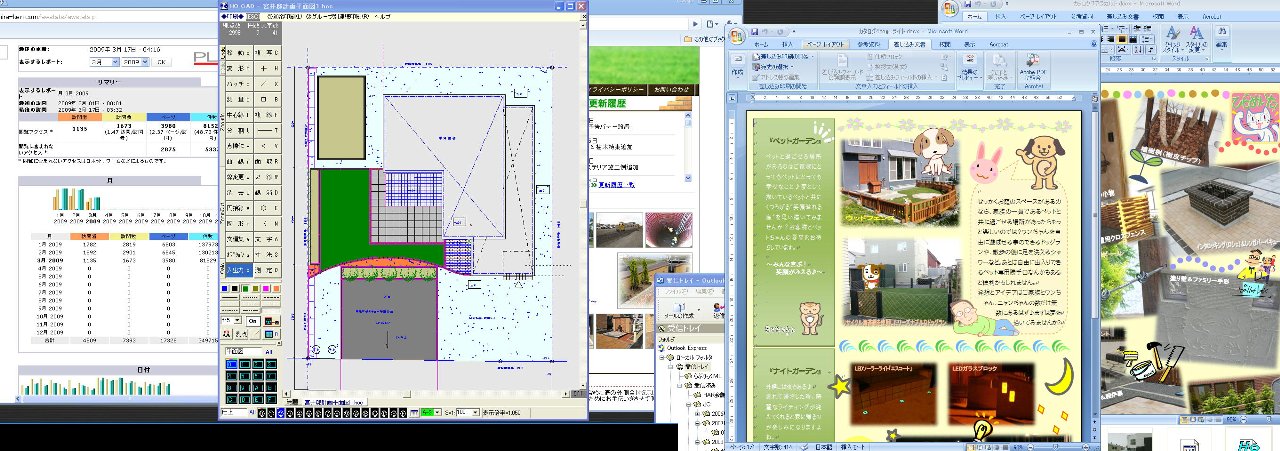Viewport: 1280px width, 451px height.
Task: Click right arrow of CAD horizontal scrollbar
Action: [x=565, y=394]
